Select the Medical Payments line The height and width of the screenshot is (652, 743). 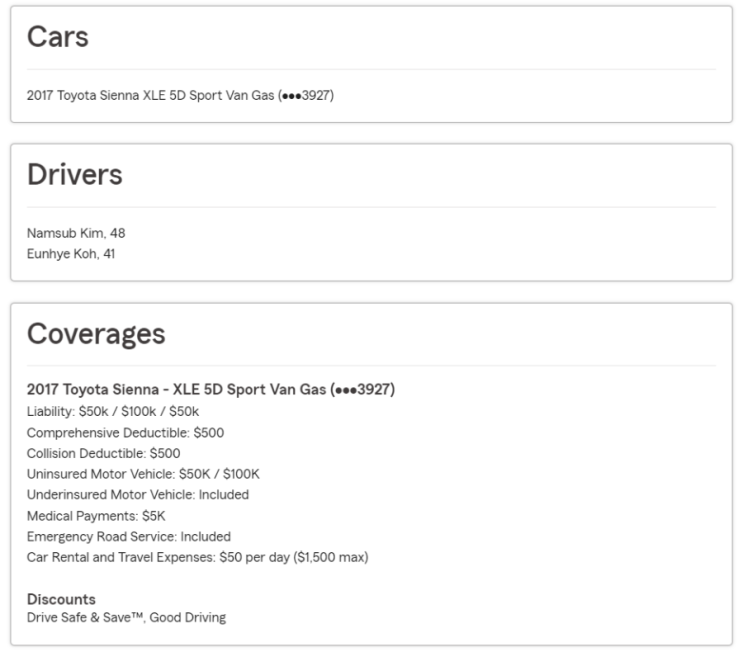(x=96, y=515)
